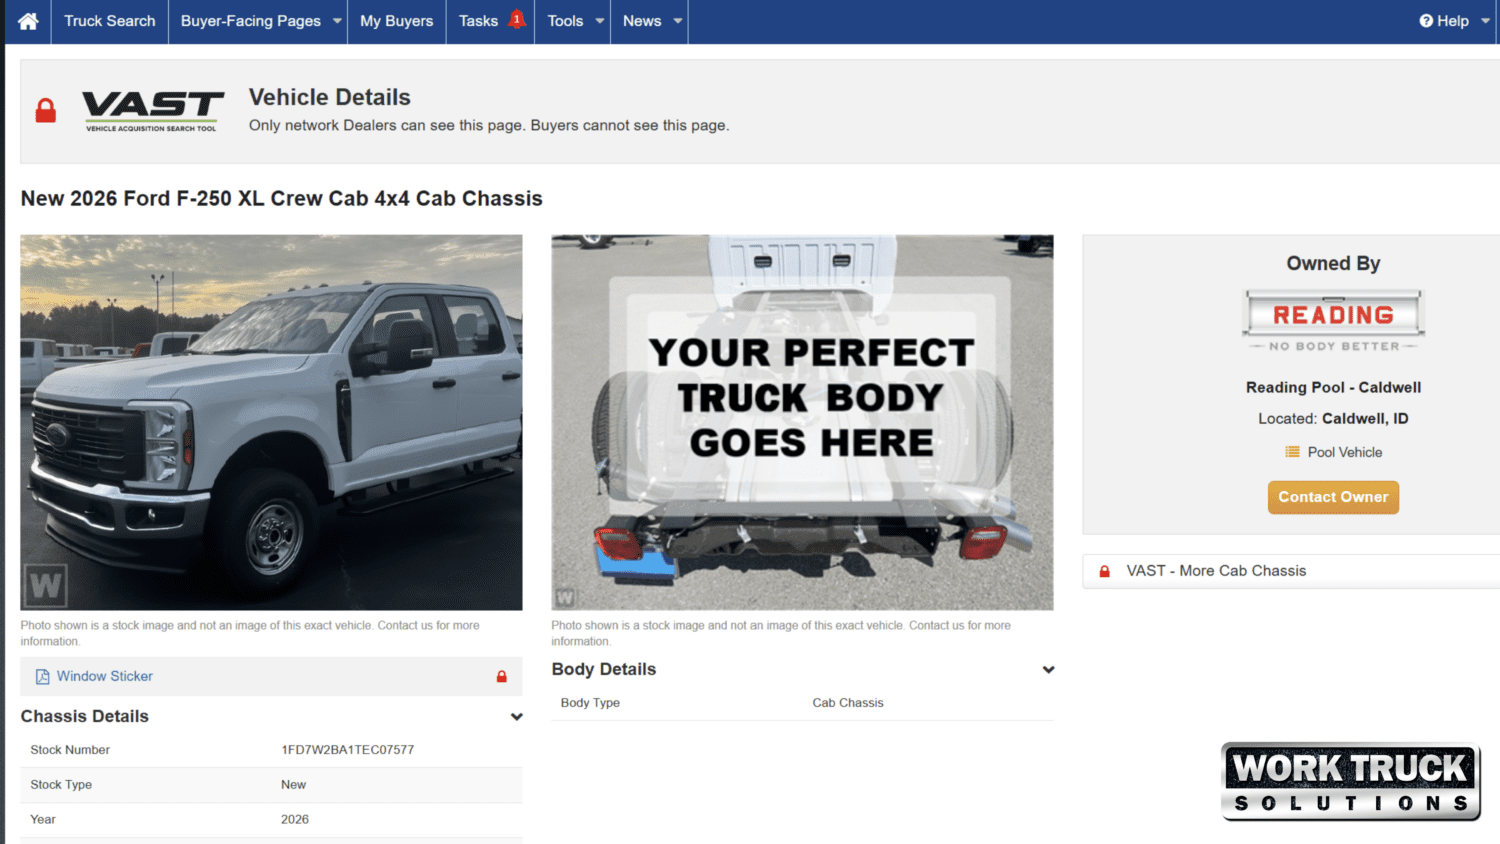Select Truck Search in the navigation bar
Screen dimensions: 1500x844
click(109, 20)
